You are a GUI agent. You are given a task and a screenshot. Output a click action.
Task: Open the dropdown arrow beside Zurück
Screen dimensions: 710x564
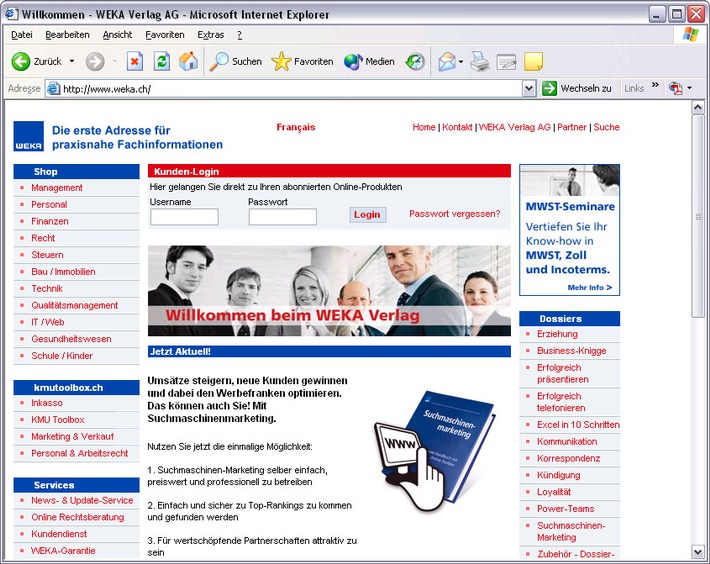[x=72, y=62]
